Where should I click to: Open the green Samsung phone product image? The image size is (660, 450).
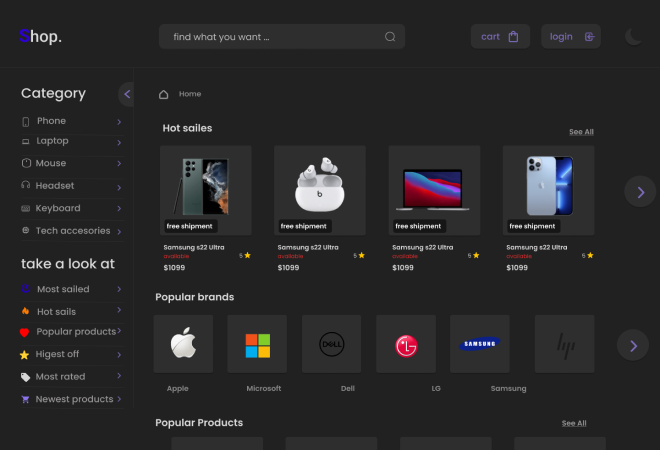click(206, 186)
